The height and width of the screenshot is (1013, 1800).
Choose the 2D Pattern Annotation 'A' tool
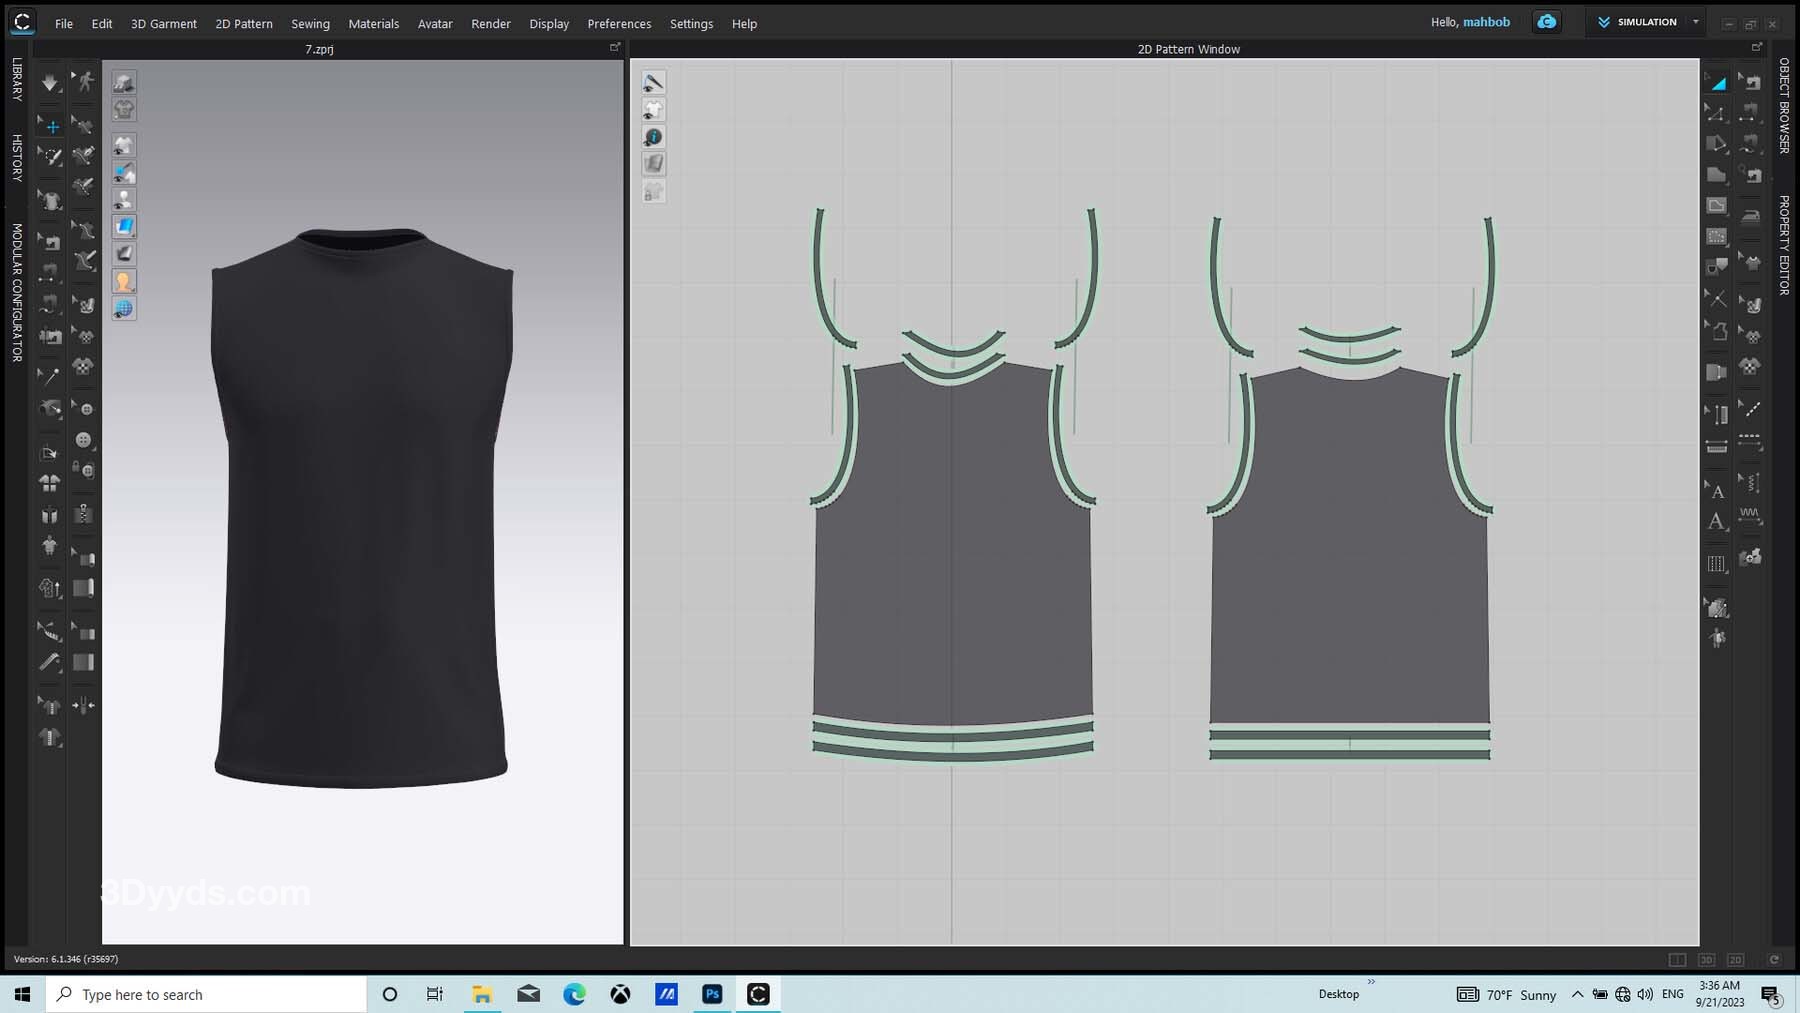click(1716, 521)
